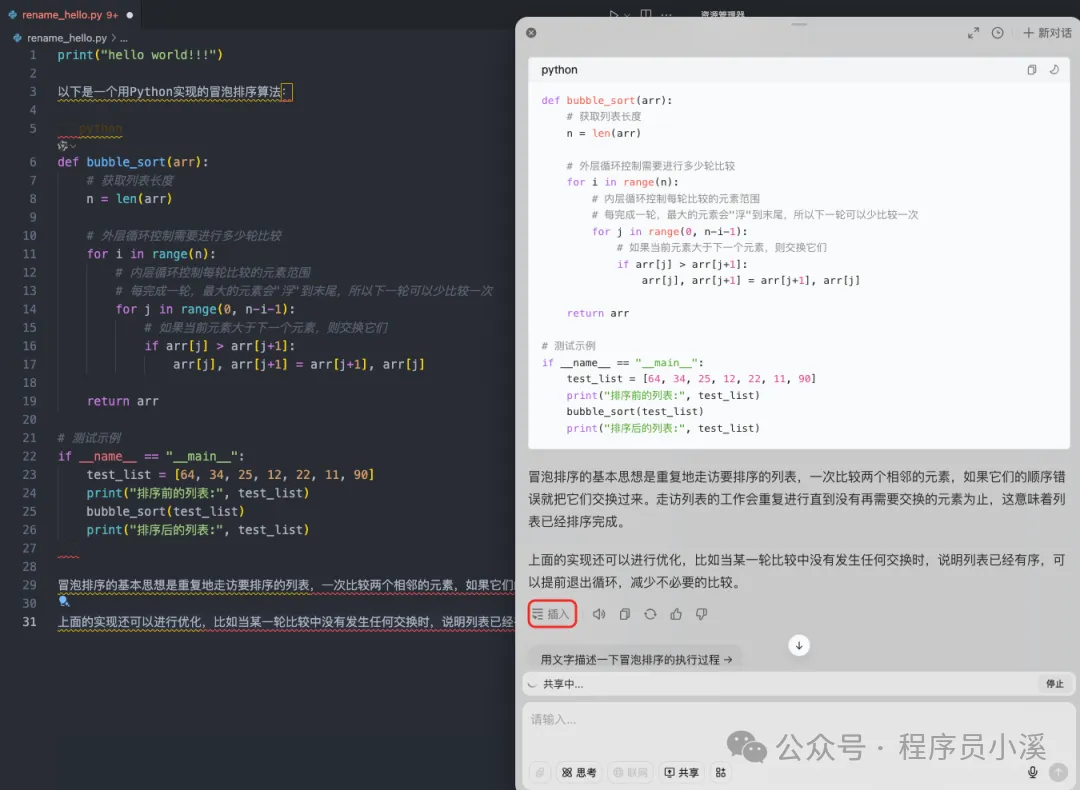This screenshot has height=790, width=1080.
Task: Click the Insert (插入) code button
Action: [x=552, y=614]
